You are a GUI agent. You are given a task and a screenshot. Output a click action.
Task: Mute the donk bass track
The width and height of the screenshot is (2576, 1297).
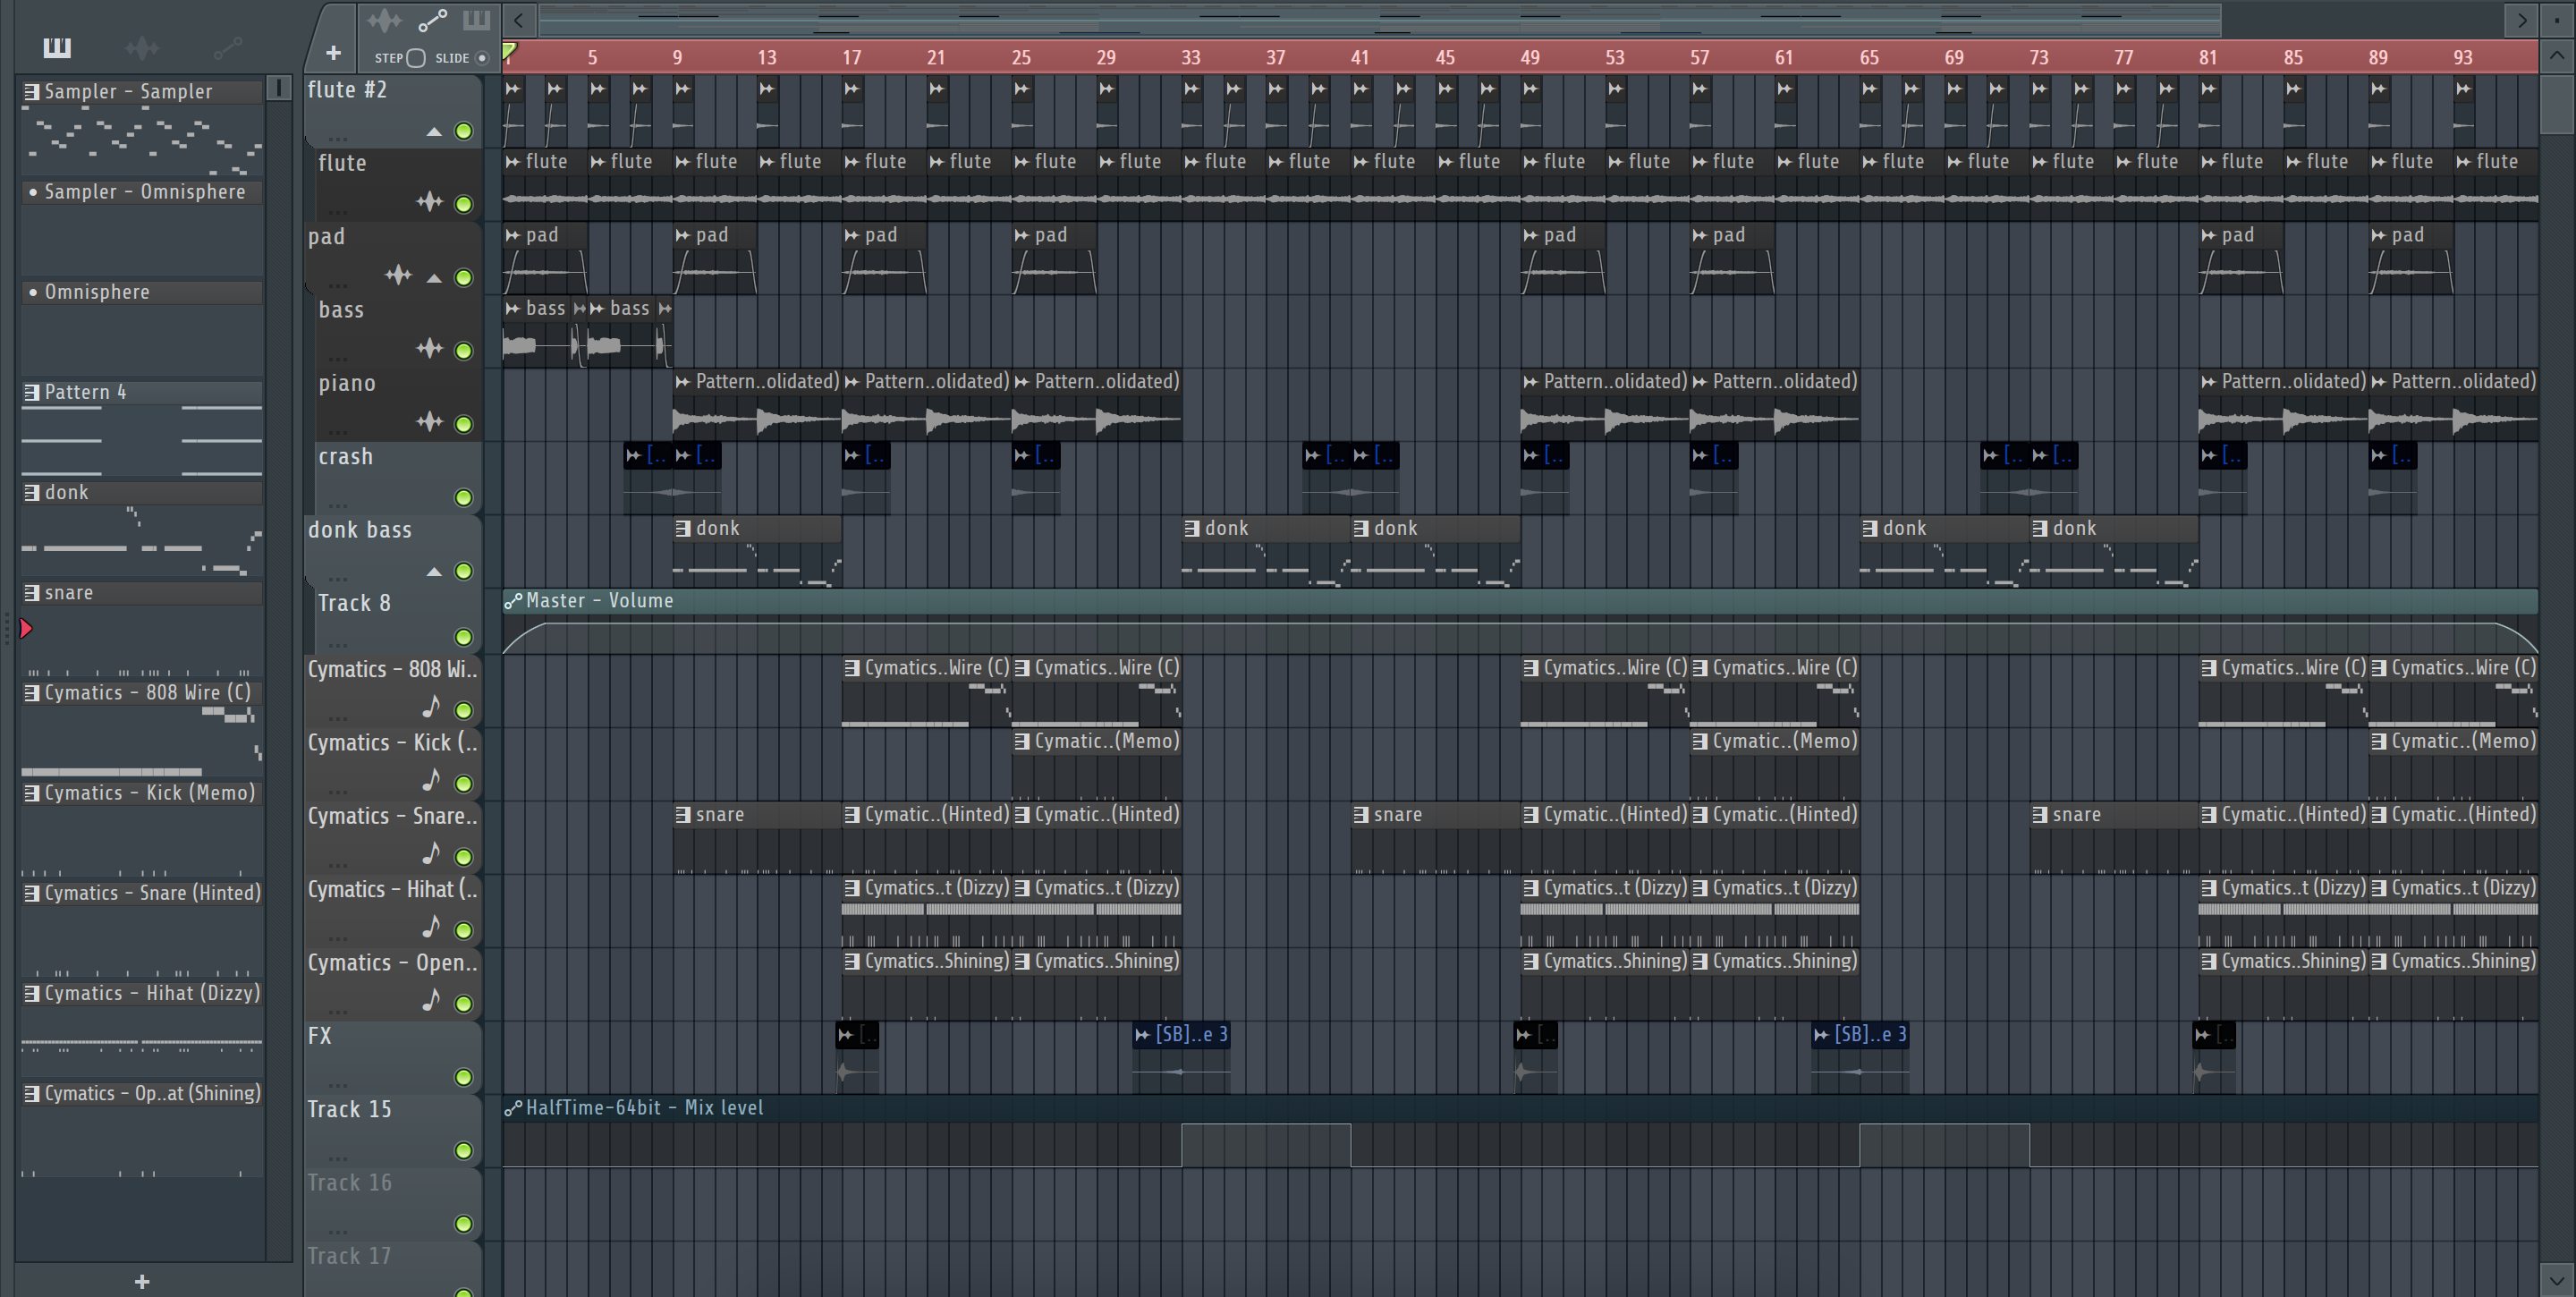click(x=464, y=571)
